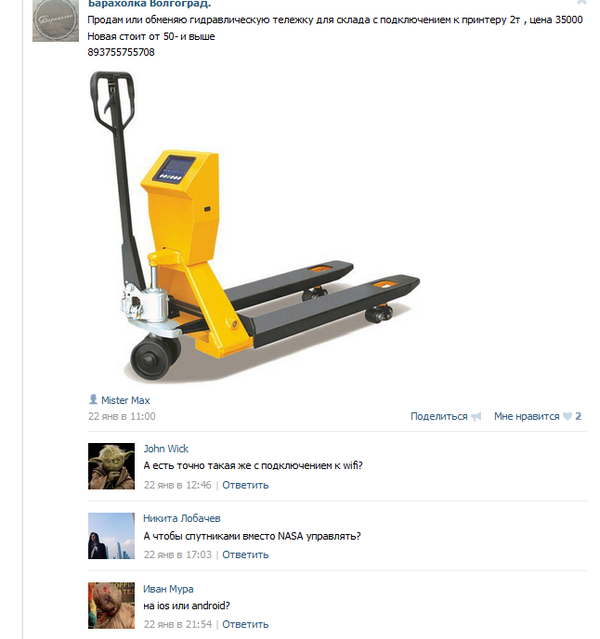Open the yellow hydraulic pallet truck photo
Viewport: 600px width, 639px height.
(x=254, y=226)
